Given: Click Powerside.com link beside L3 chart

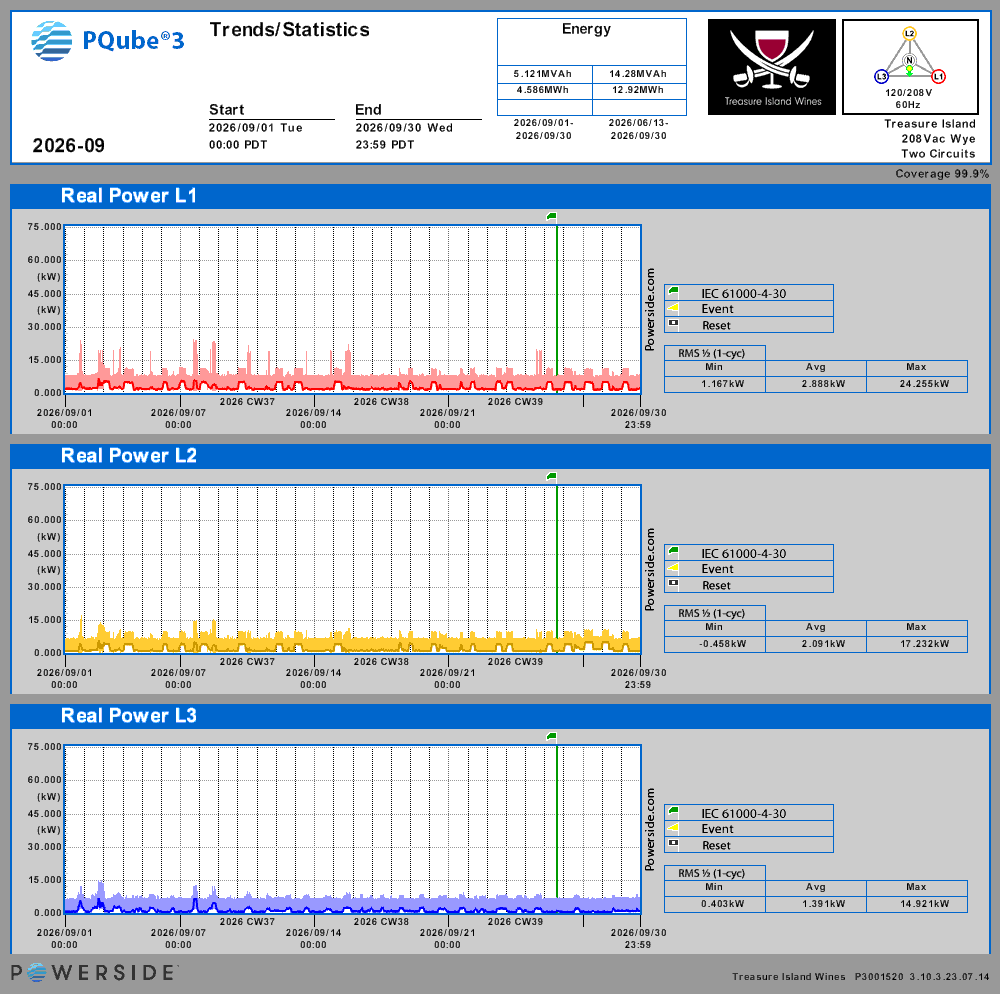Looking at the screenshot, I should tap(650, 830).
